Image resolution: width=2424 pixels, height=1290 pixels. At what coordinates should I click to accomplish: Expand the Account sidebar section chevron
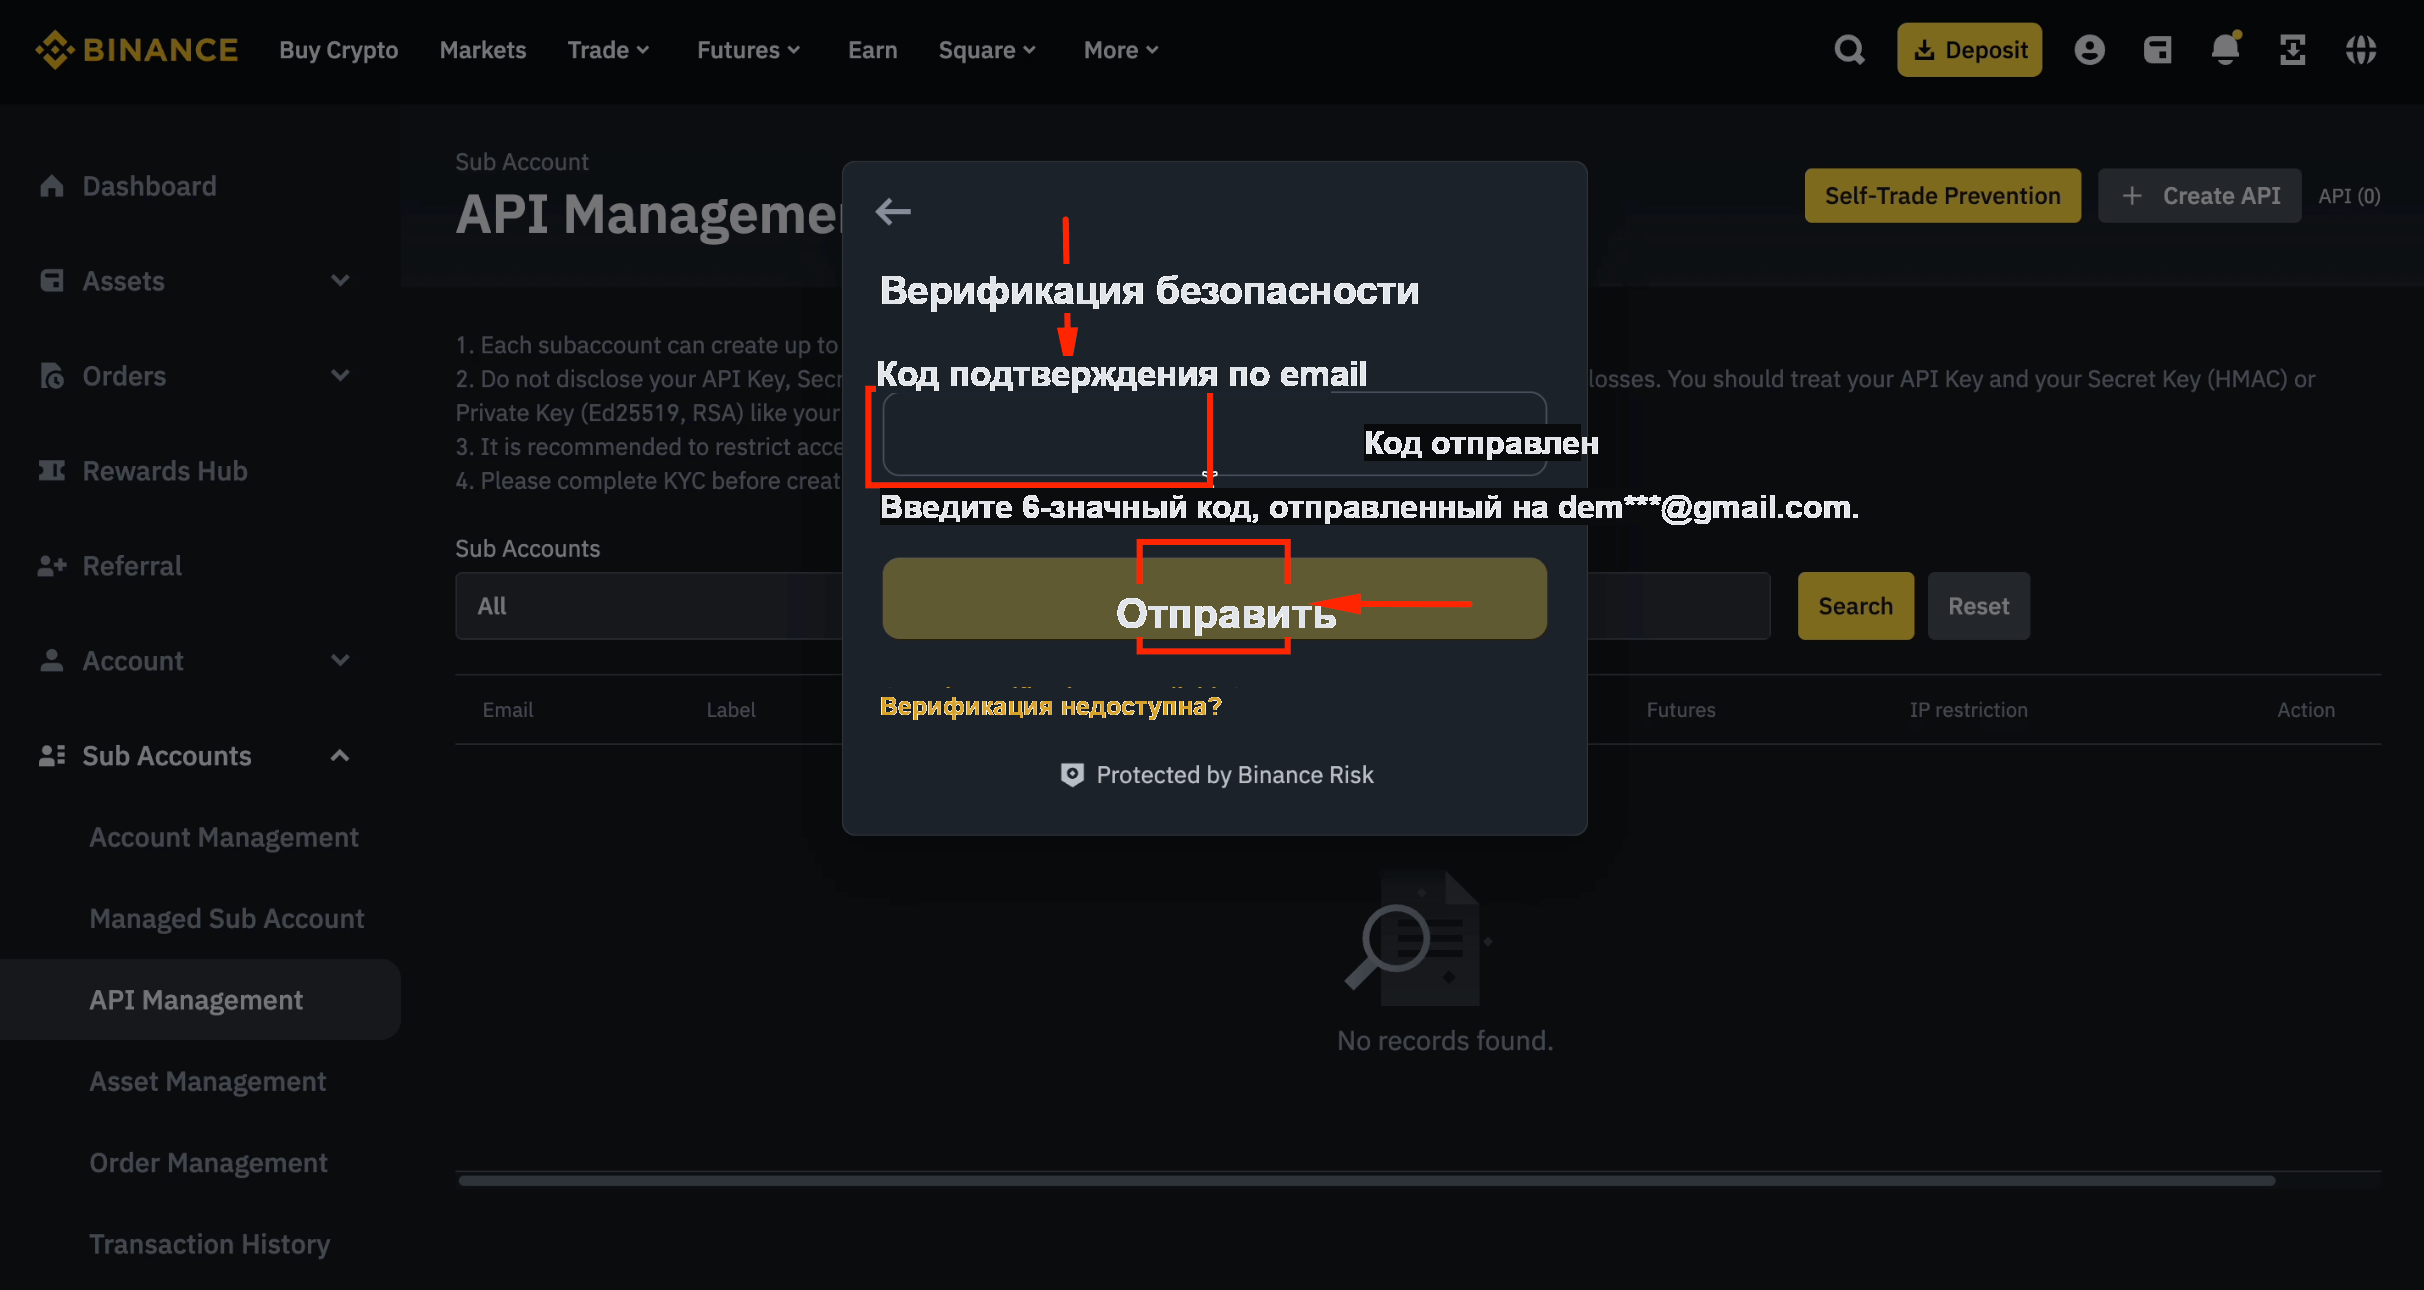point(340,661)
